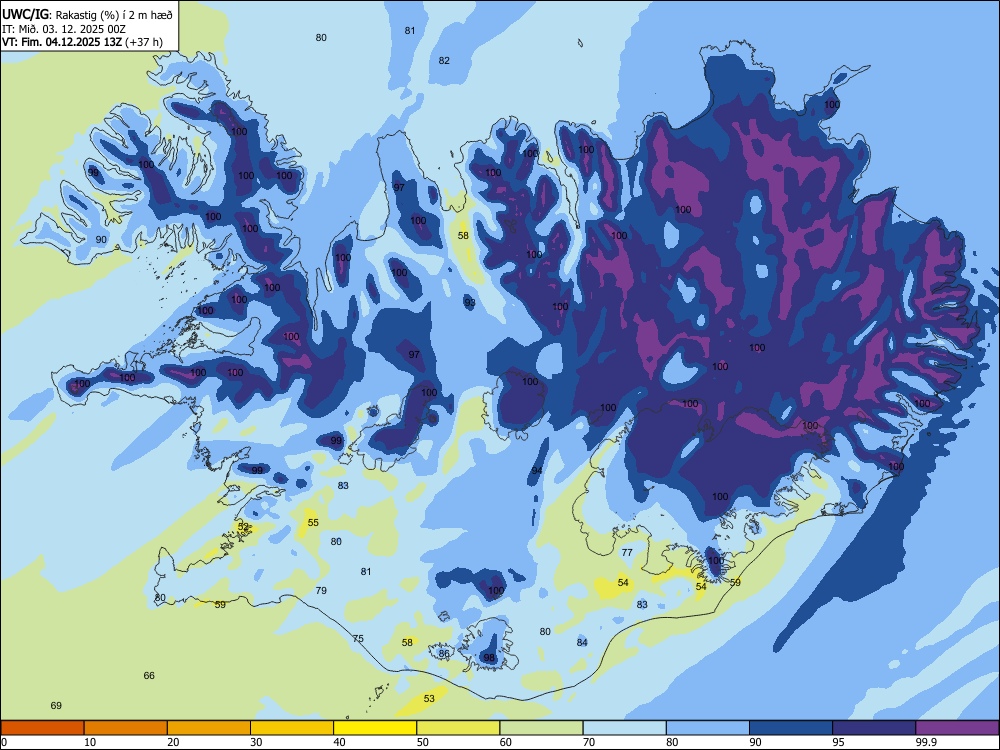
Task: Click the '20' legend tick label
Action: (173, 742)
